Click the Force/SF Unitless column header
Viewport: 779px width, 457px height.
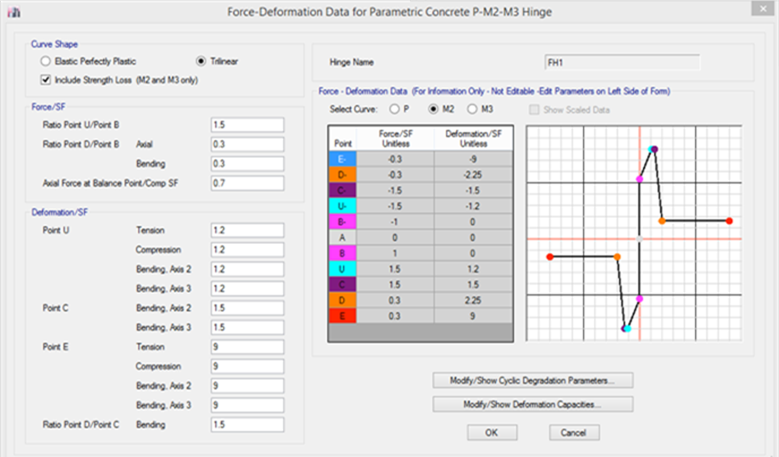click(x=395, y=139)
